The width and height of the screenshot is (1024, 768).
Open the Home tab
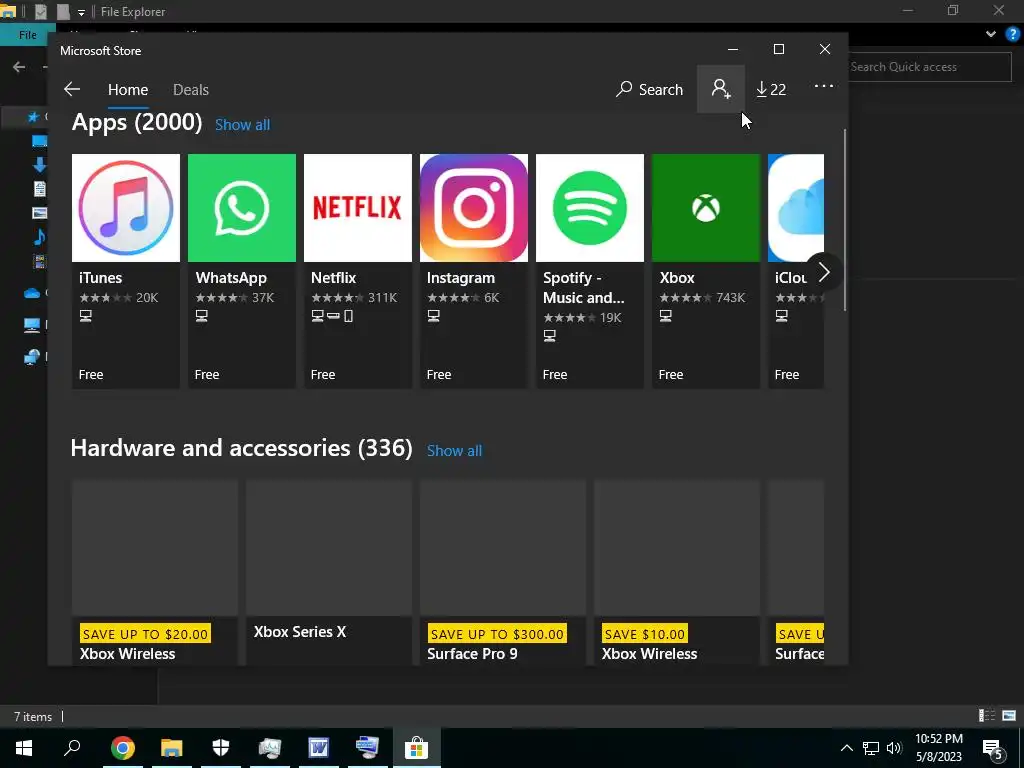(x=128, y=89)
